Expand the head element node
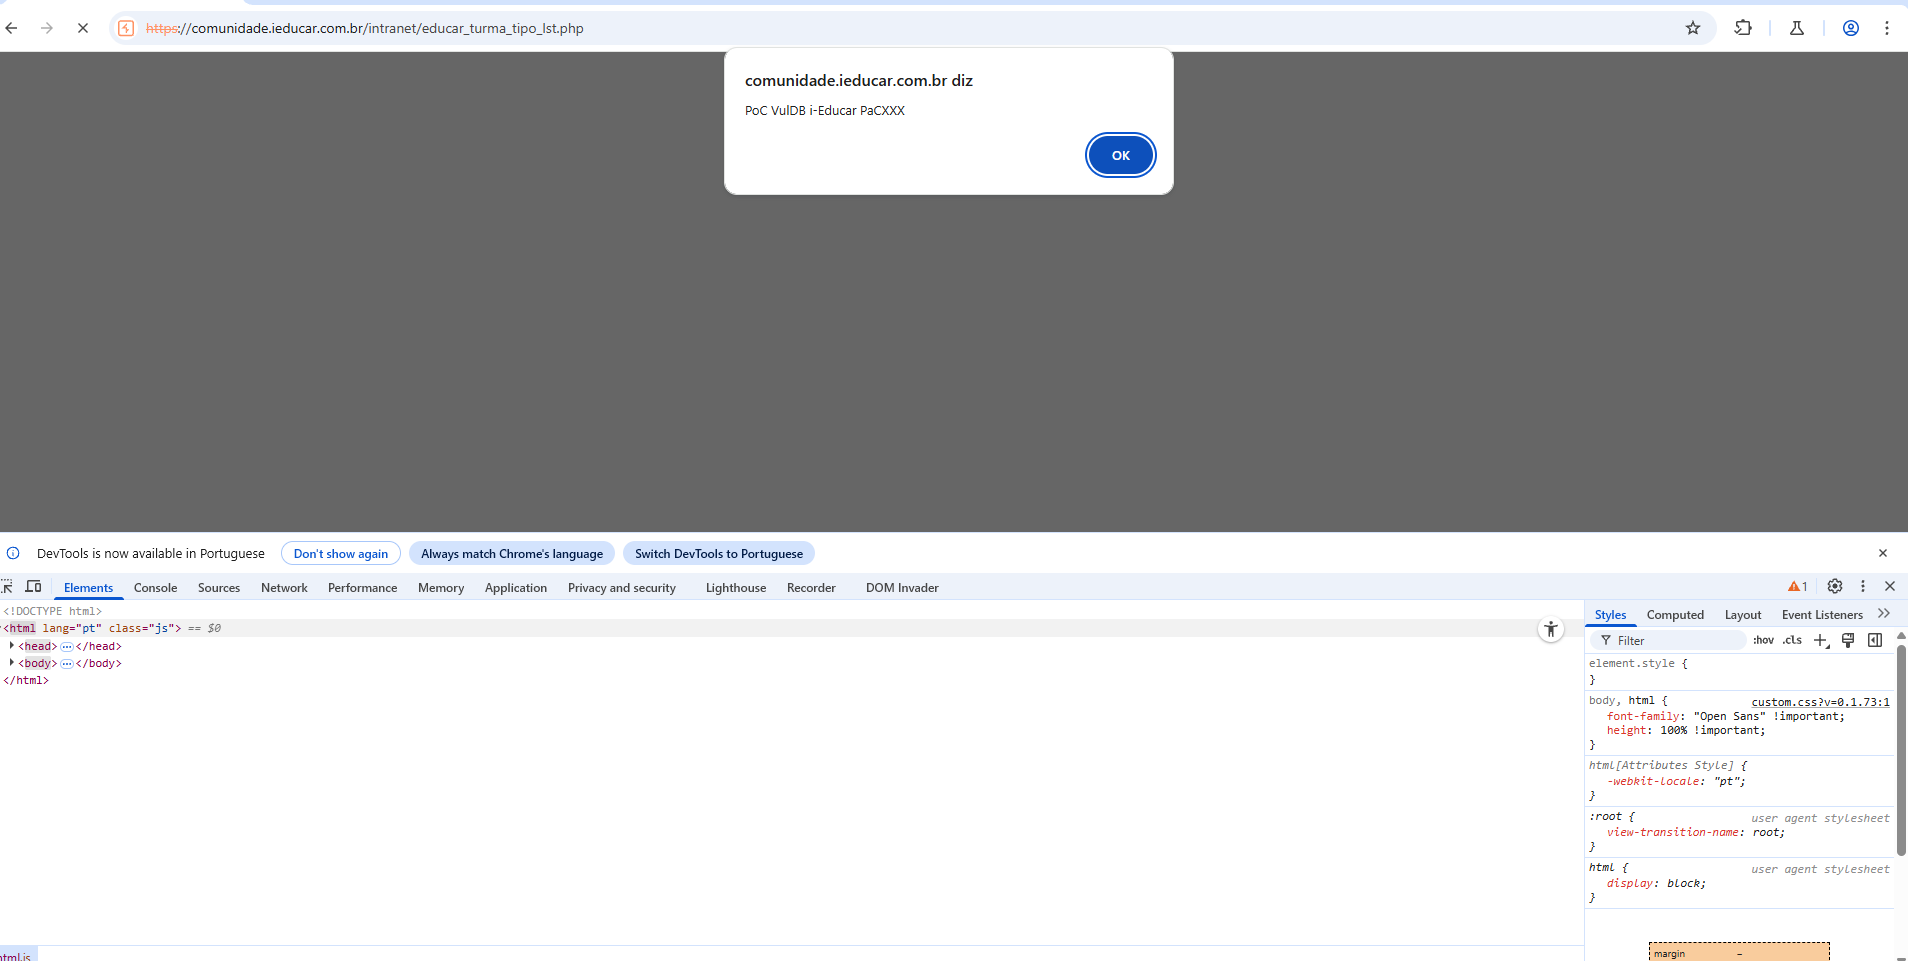Image resolution: width=1908 pixels, height=961 pixels. (x=11, y=646)
